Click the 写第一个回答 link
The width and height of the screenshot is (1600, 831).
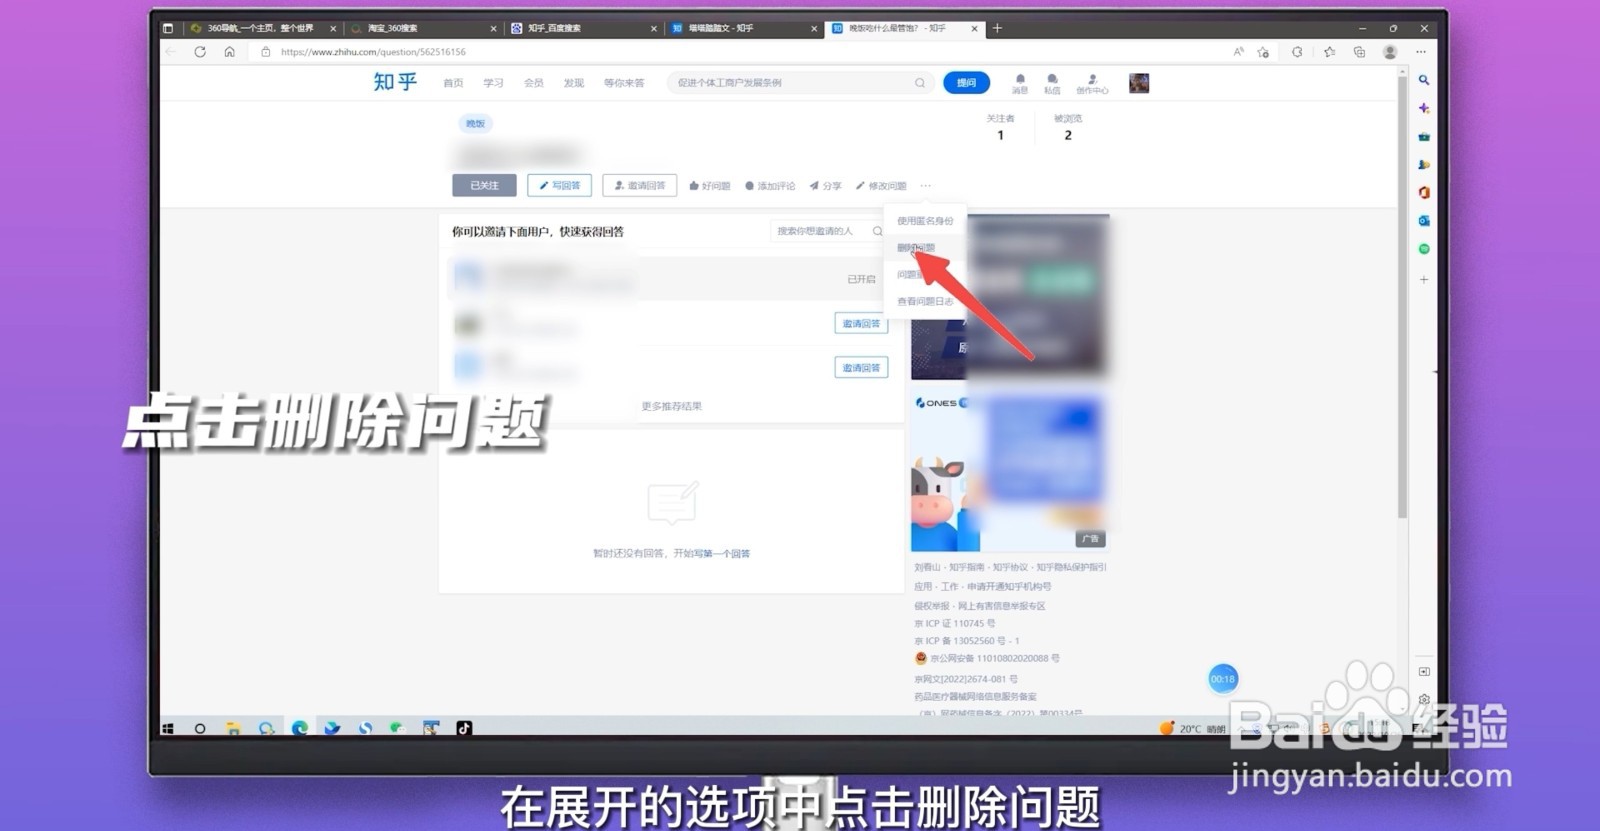click(723, 553)
